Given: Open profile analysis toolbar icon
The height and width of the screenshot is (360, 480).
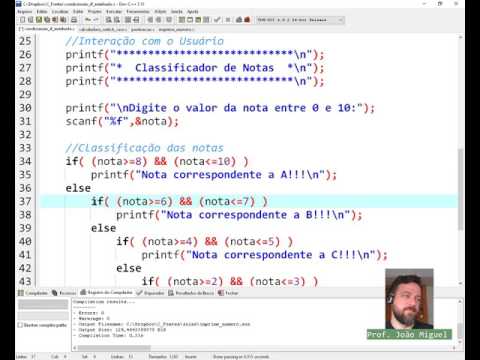Looking at the screenshot, I should click(x=239, y=20).
